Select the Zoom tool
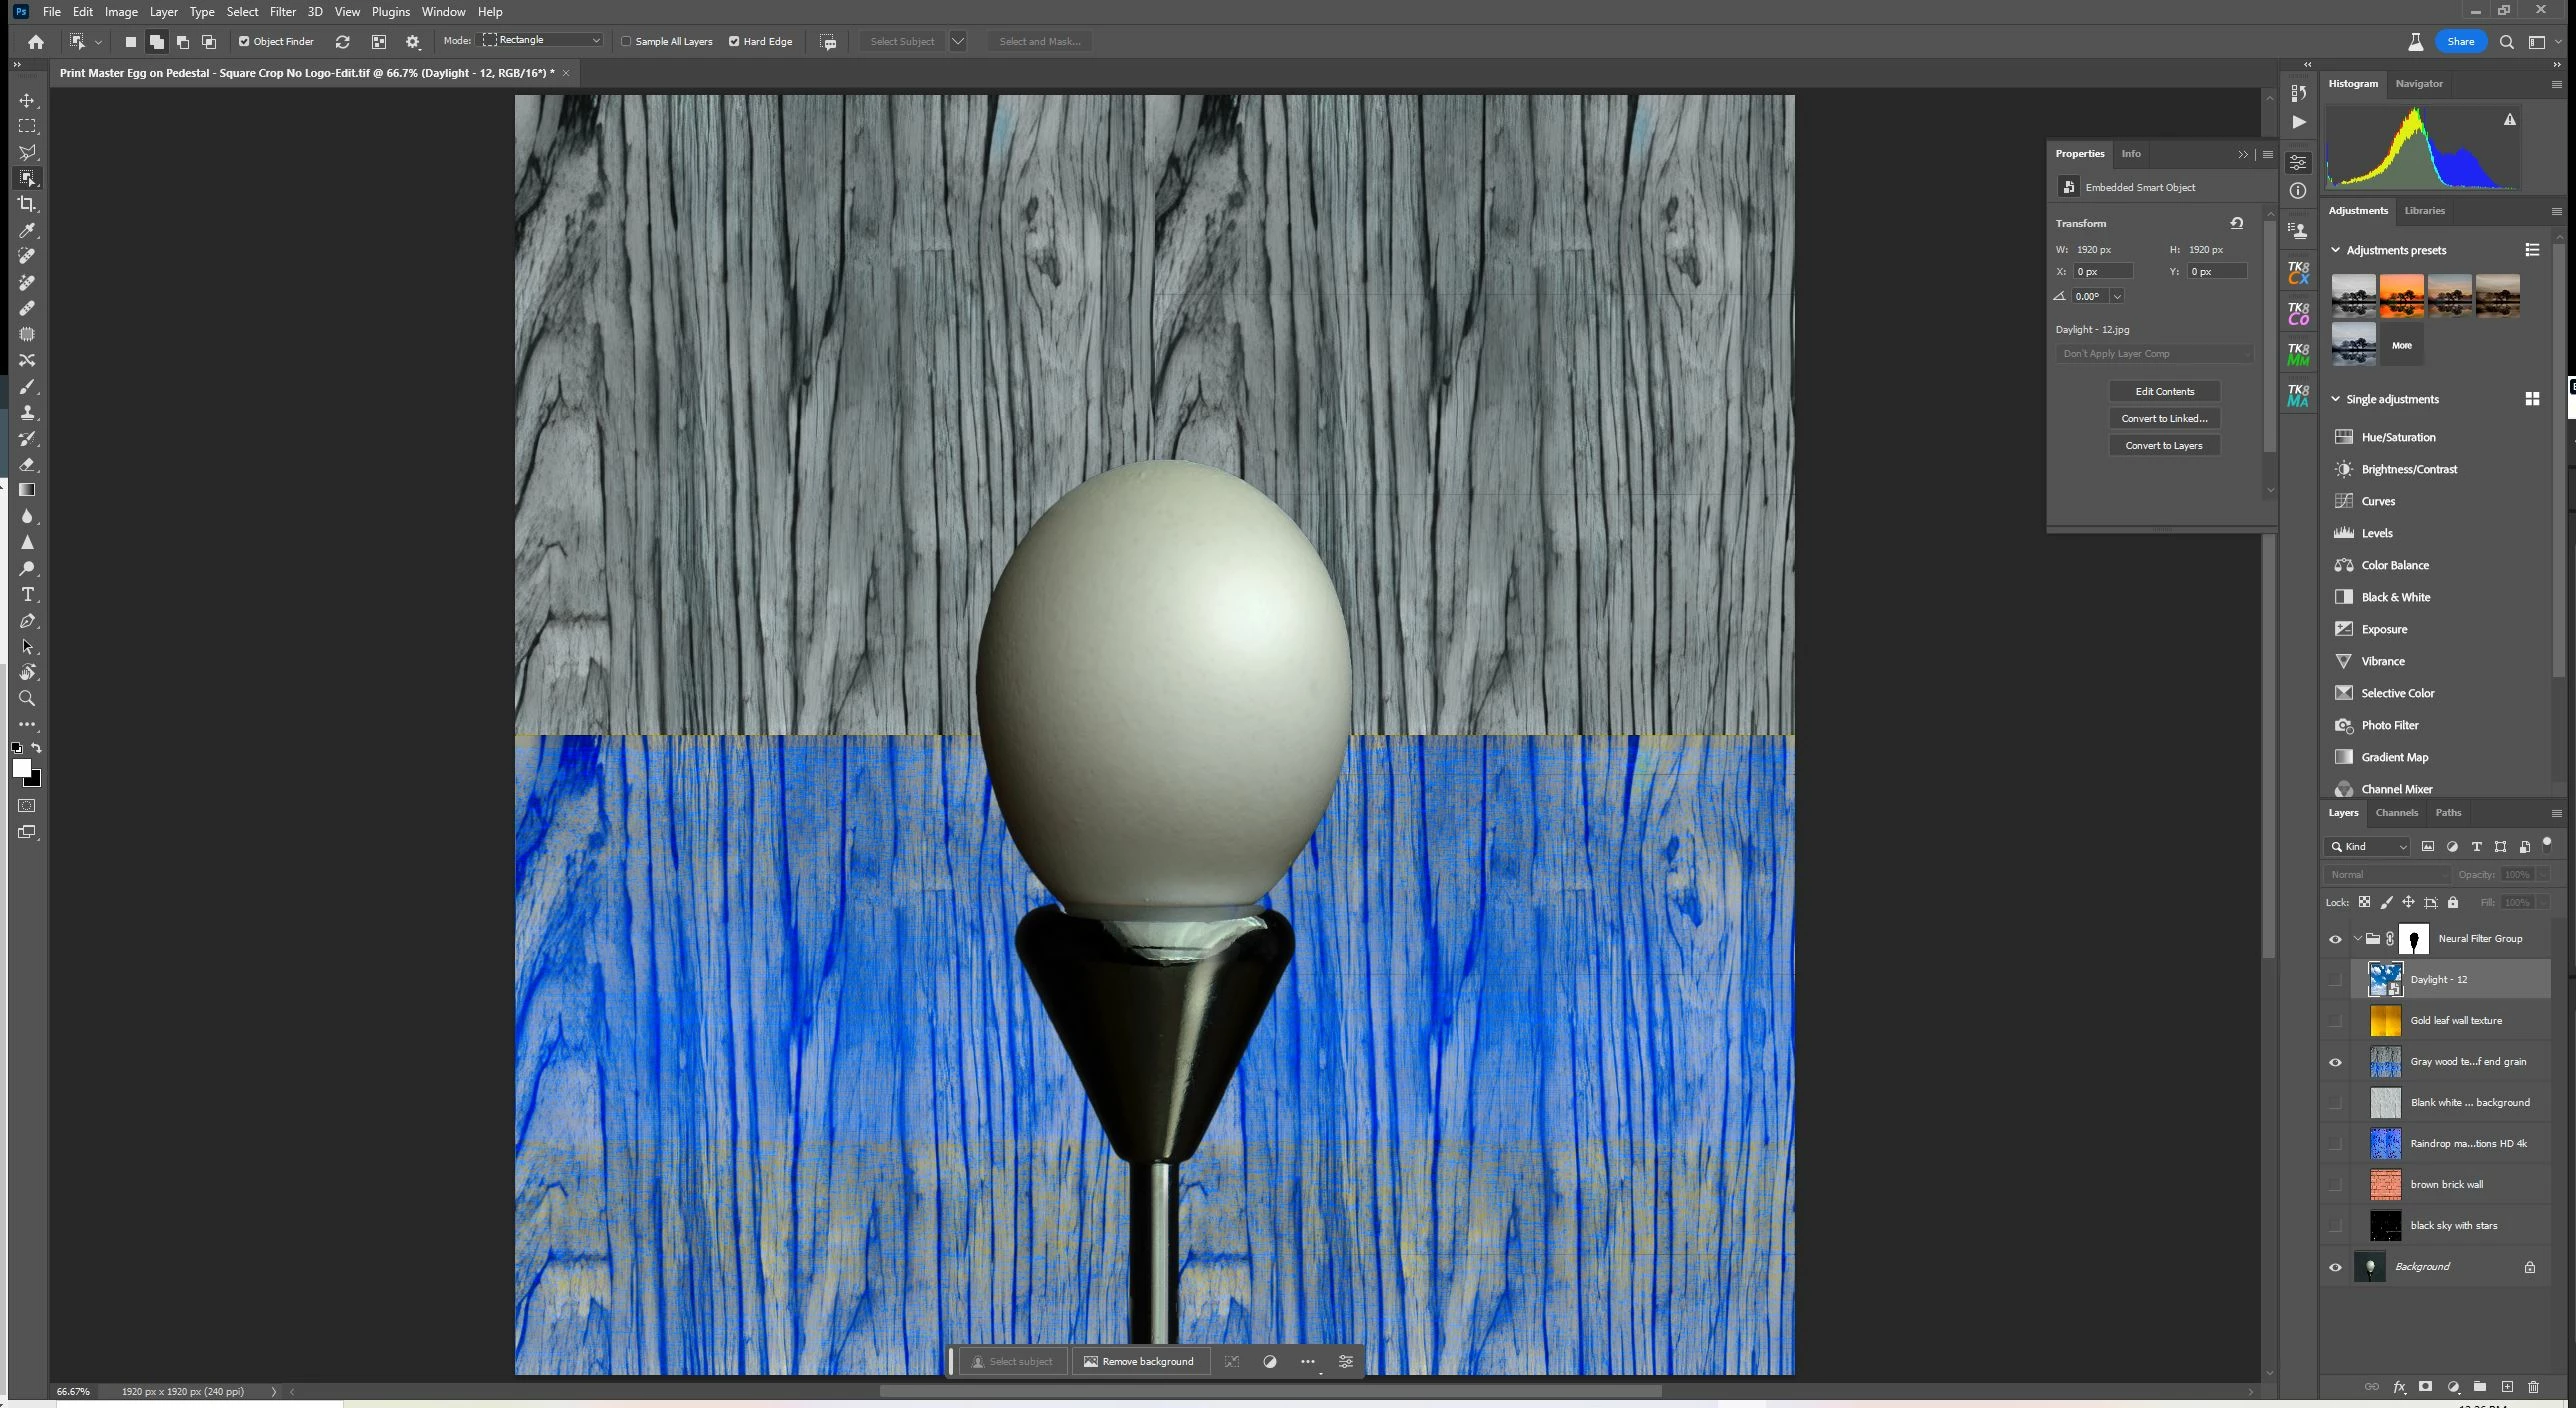The width and height of the screenshot is (2576, 1408). pyautogui.click(x=27, y=699)
